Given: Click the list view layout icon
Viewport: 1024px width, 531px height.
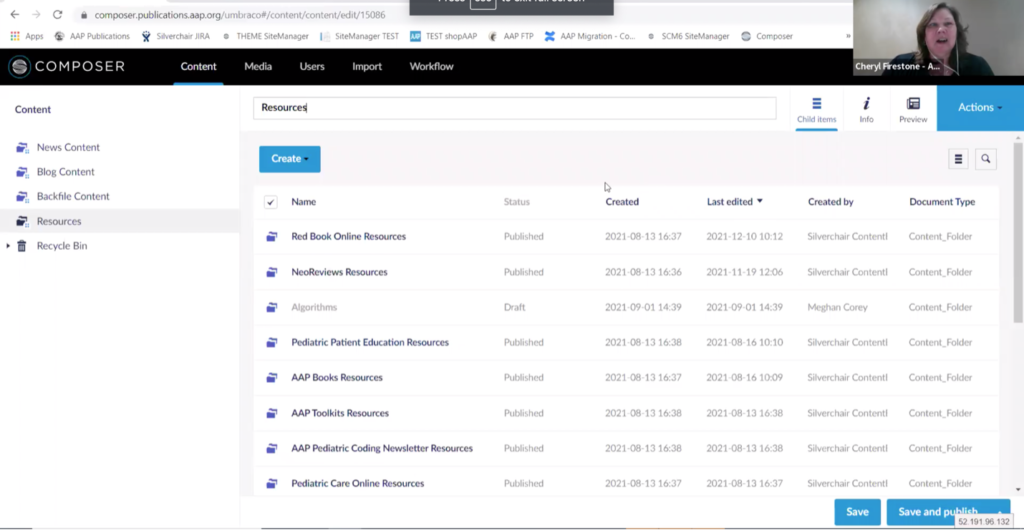Looking at the screenshot, I should tap(958, 159).
